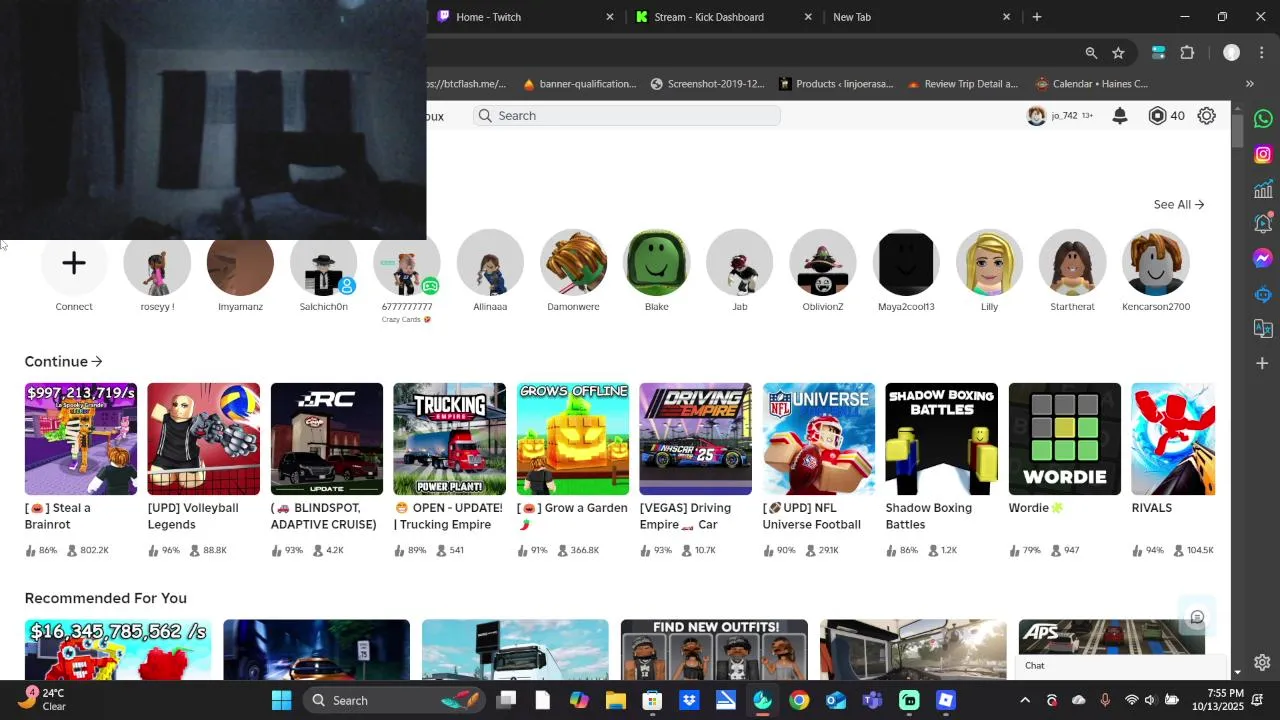Viewport: 1280px width, 720px height.
Task: Open Review Trip Detail bookmark
Action: click(962, 84)
